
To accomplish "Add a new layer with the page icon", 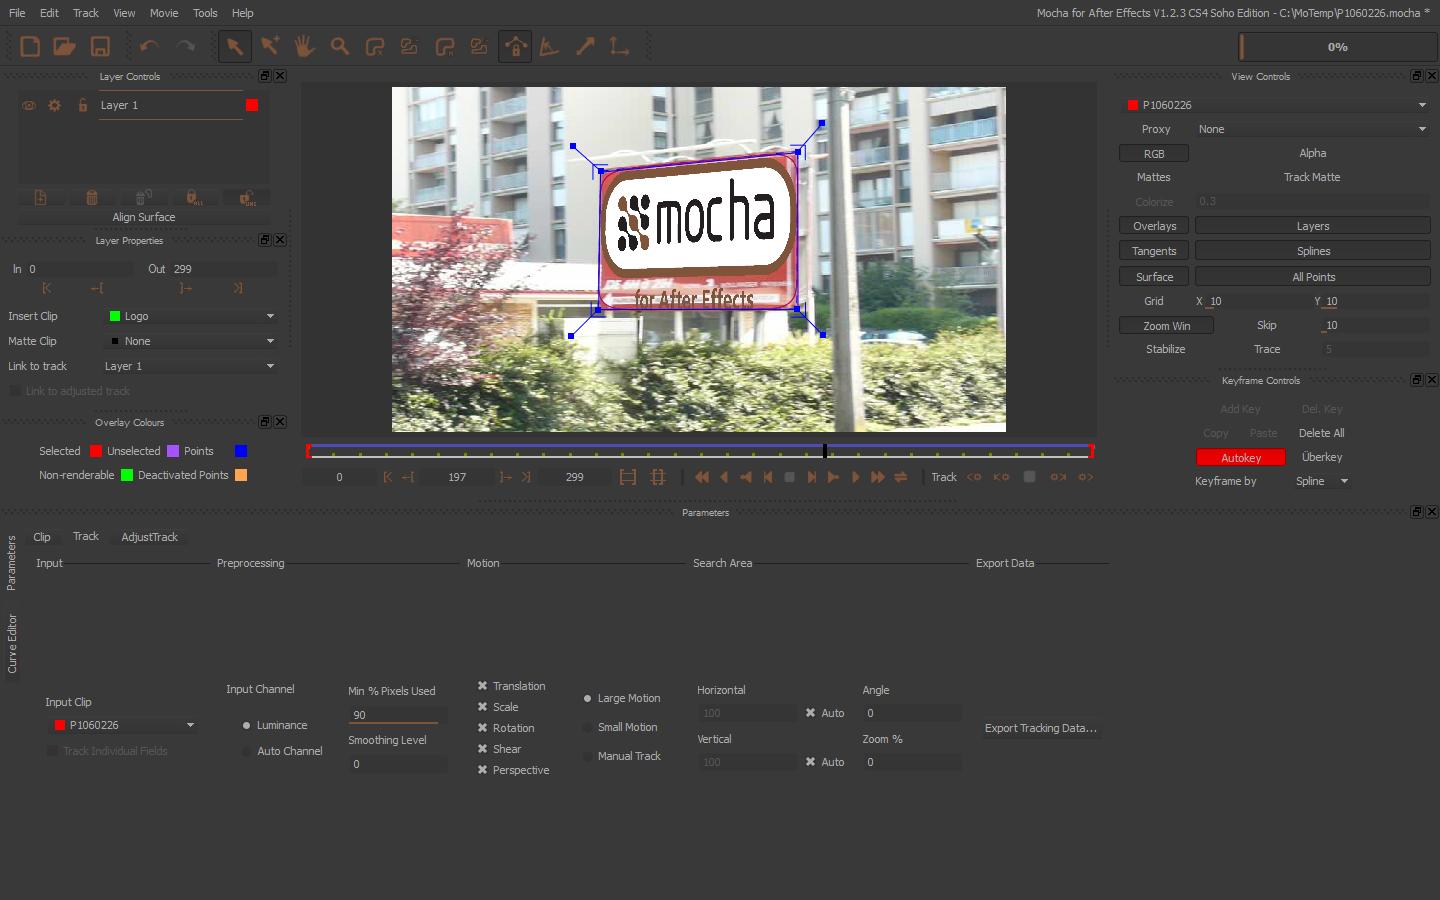I will tap(41, 198).
